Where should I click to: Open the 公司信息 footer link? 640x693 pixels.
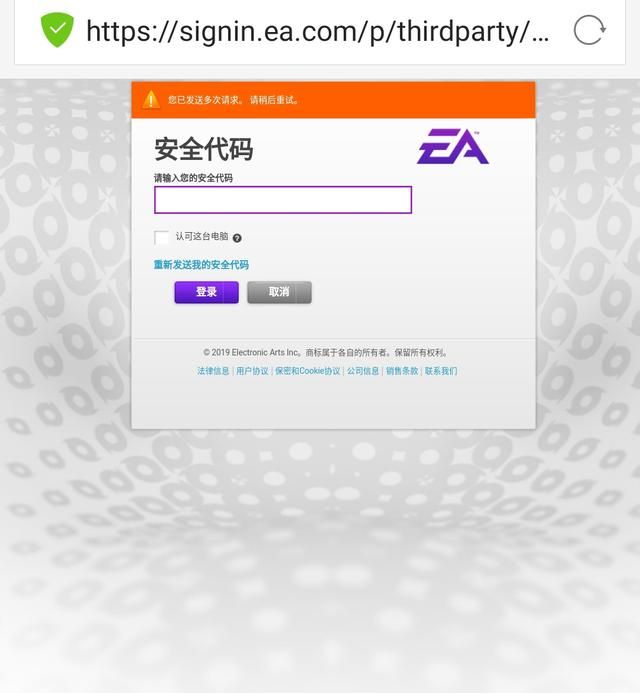pos(363,371)
